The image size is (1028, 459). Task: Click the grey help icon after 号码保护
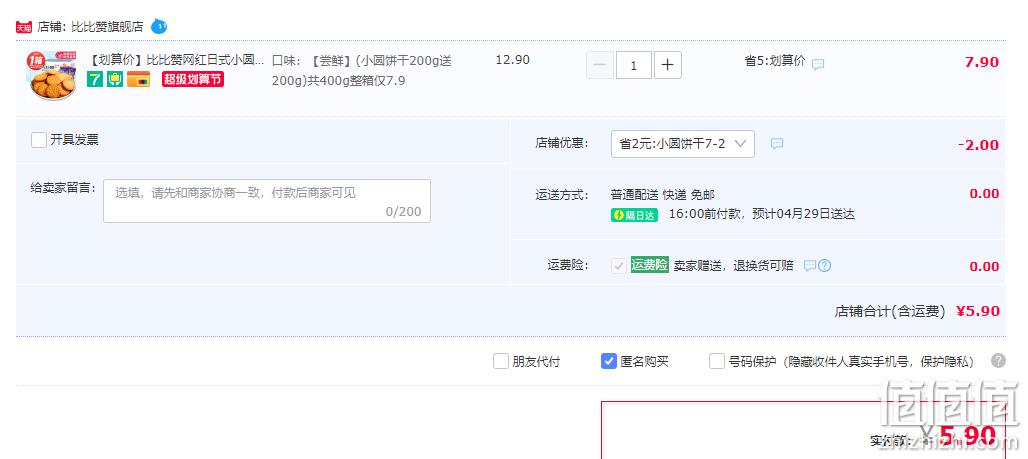point(998,361)
